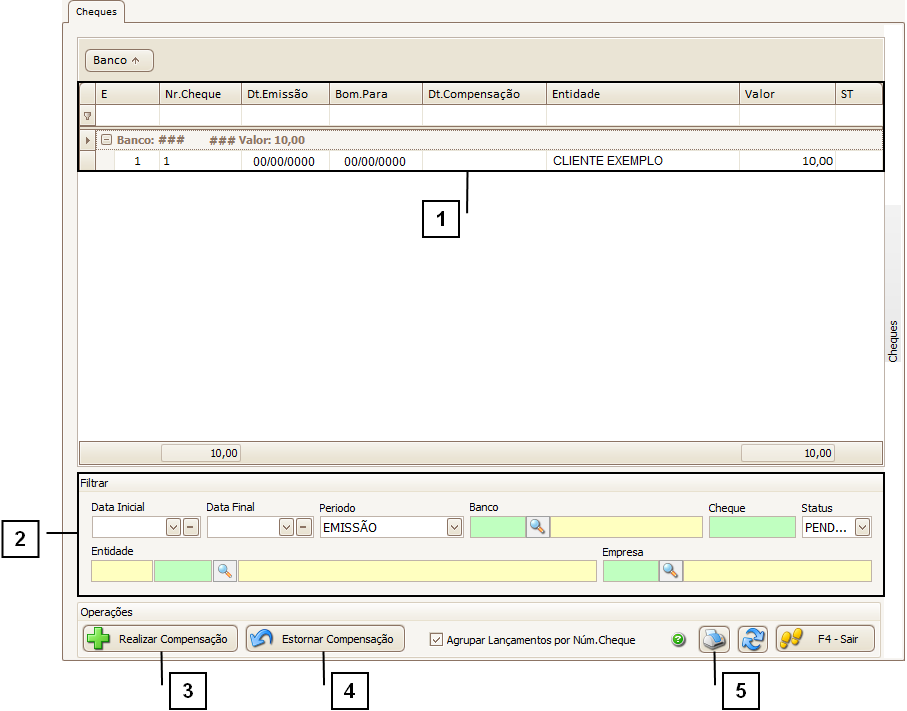This screenshot has height=711, width=907.
Task: Click the vertical Cheques side tab
Action: click(893, 340)
